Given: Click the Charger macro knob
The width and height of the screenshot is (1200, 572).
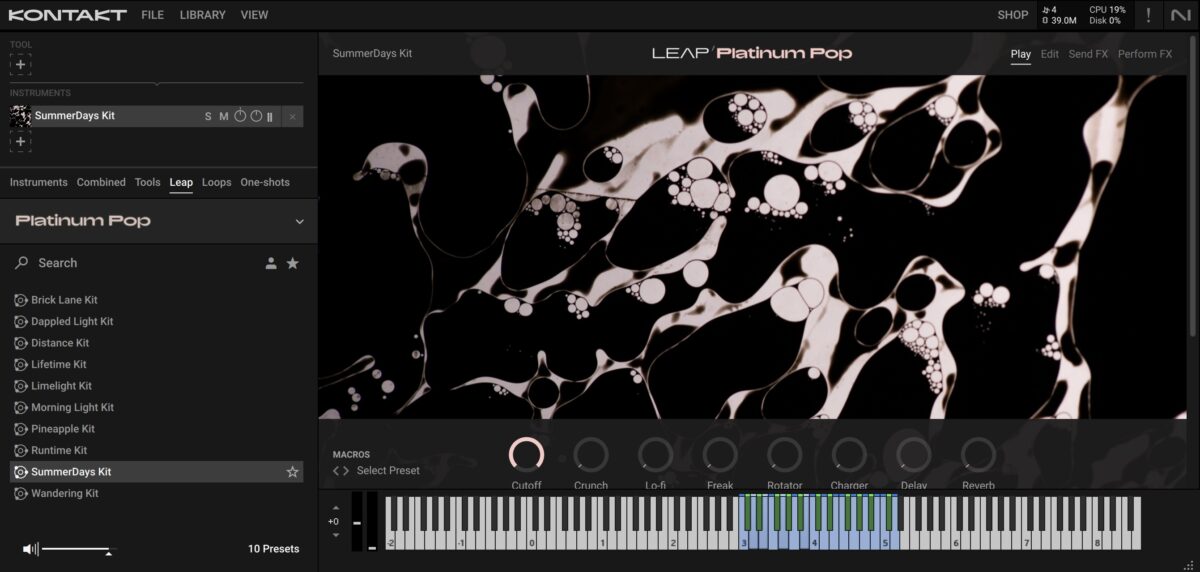Looking at the screenshot, I should click(849, 455).
